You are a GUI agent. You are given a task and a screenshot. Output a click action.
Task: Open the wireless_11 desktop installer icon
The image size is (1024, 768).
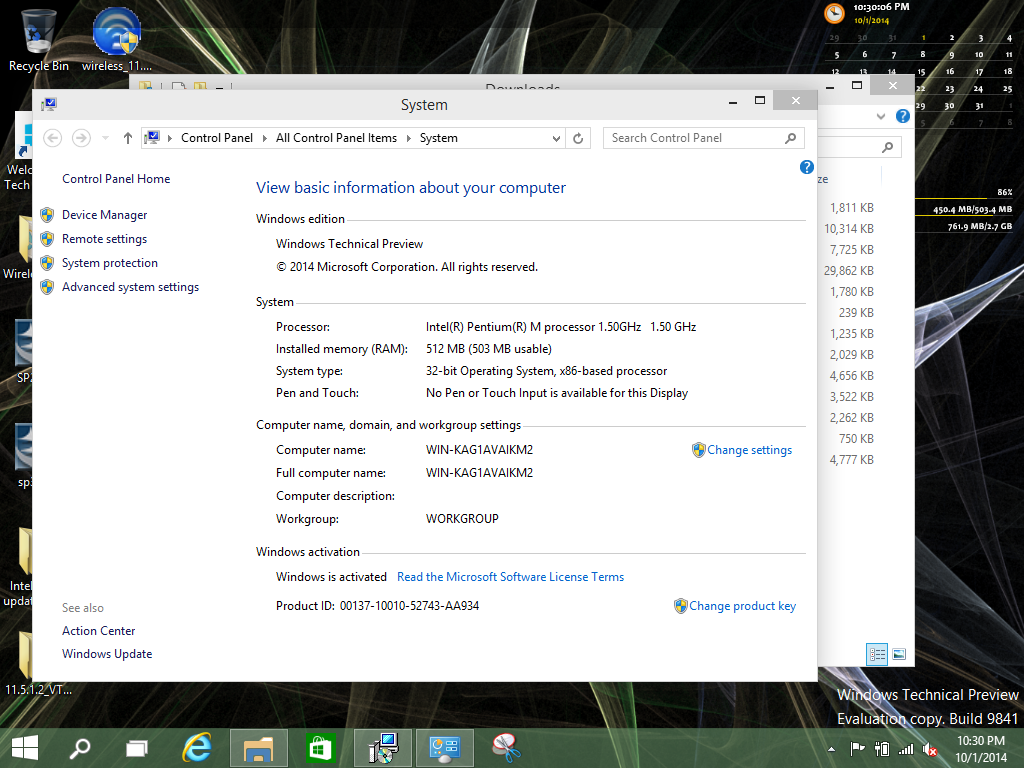(116, 39)
